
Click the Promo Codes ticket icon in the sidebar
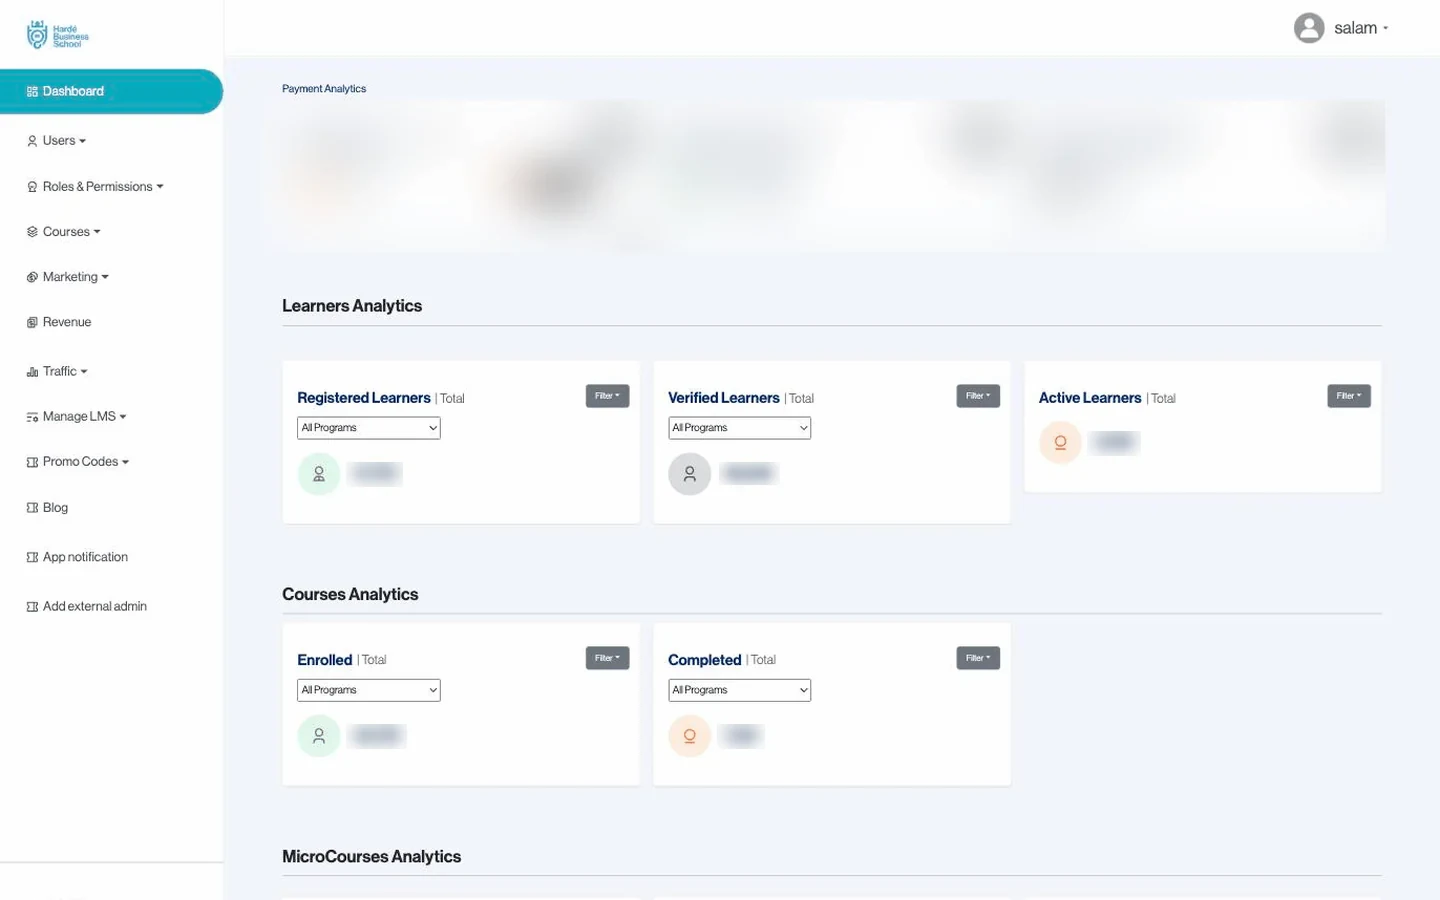32,462
